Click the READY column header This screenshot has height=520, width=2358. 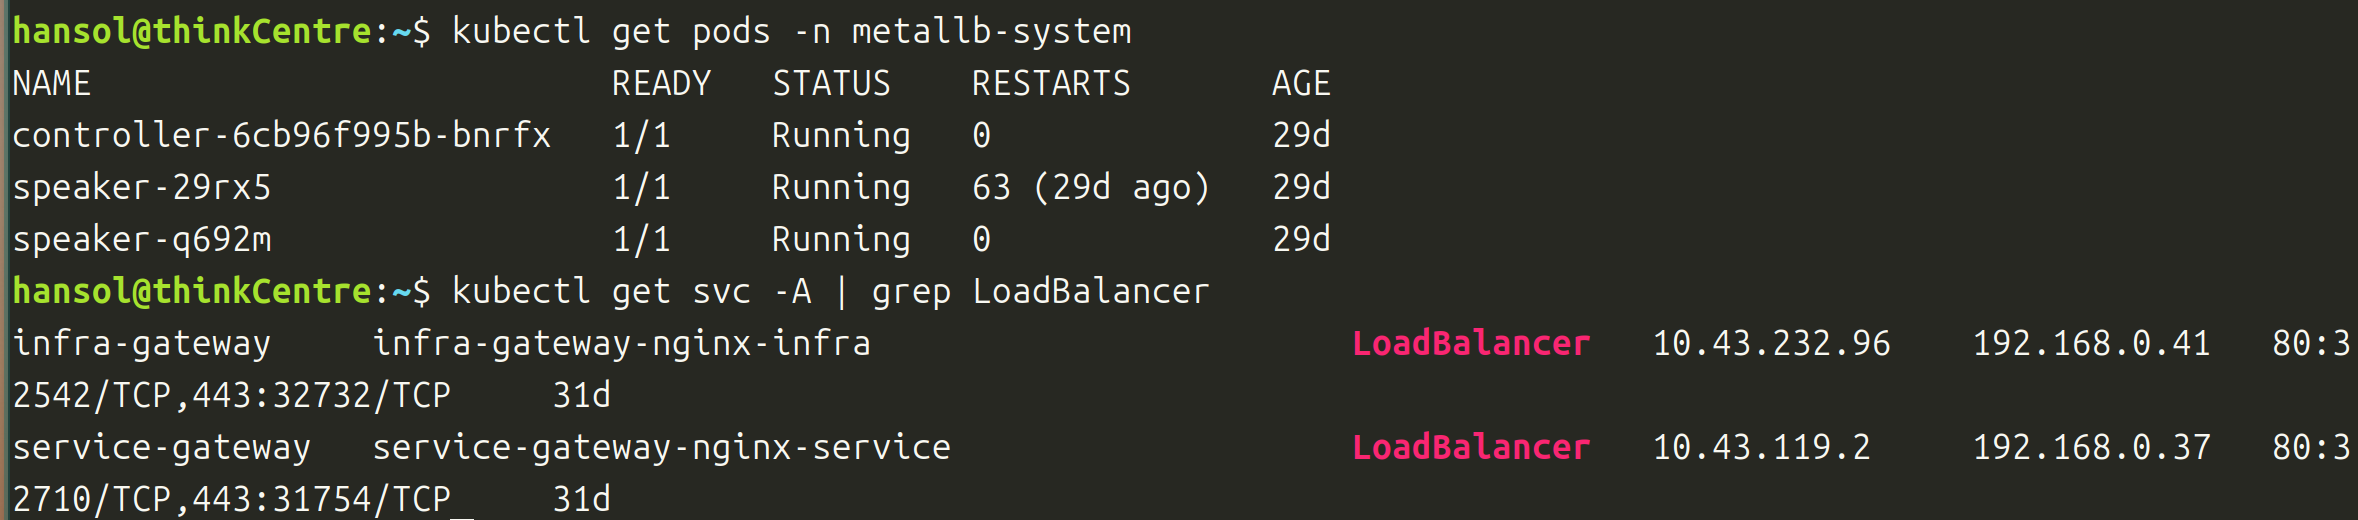661,83
